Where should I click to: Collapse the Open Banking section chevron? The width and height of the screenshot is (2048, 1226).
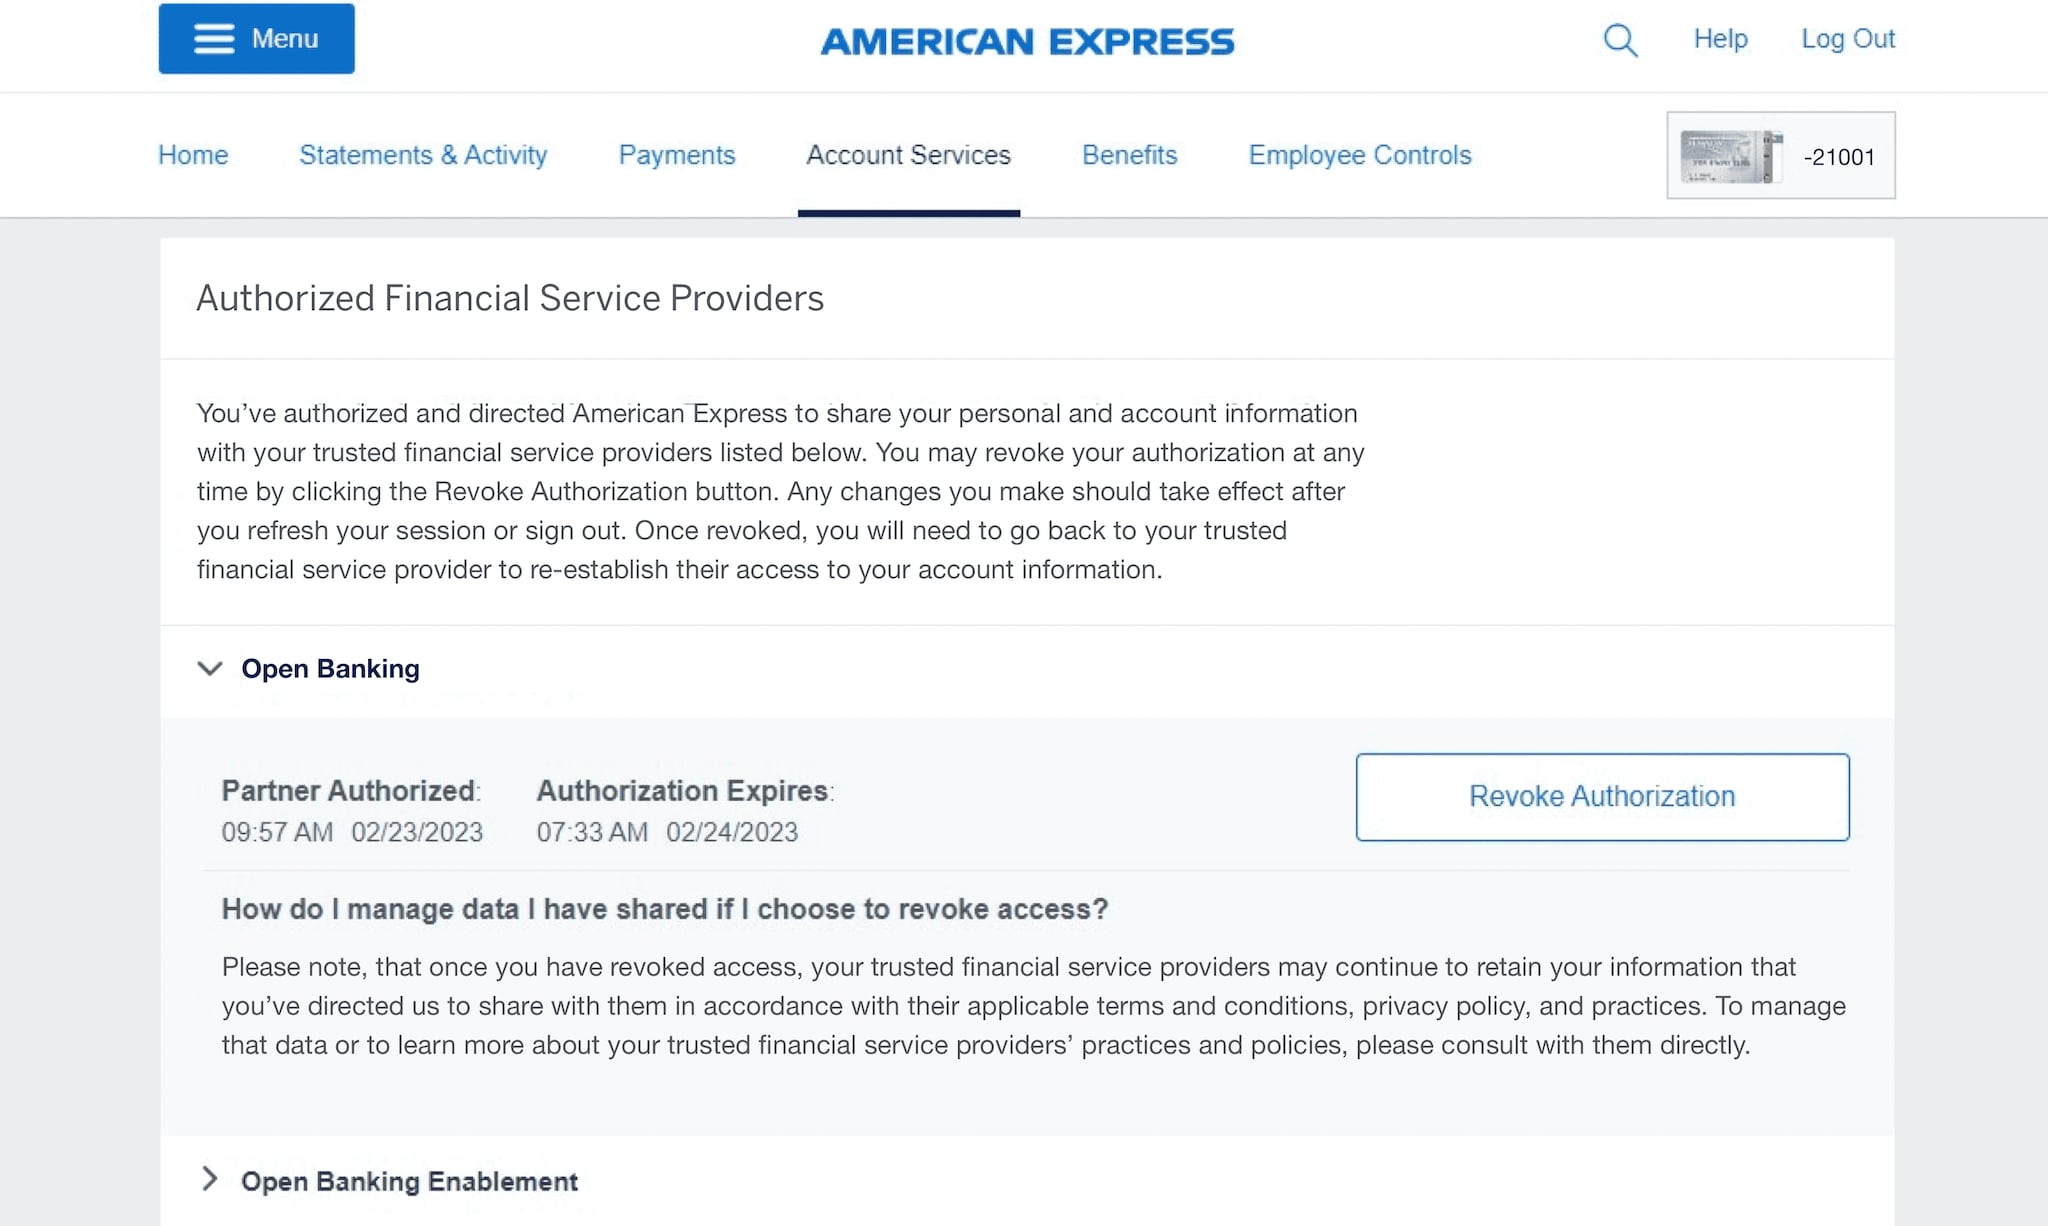pos(210,668)
